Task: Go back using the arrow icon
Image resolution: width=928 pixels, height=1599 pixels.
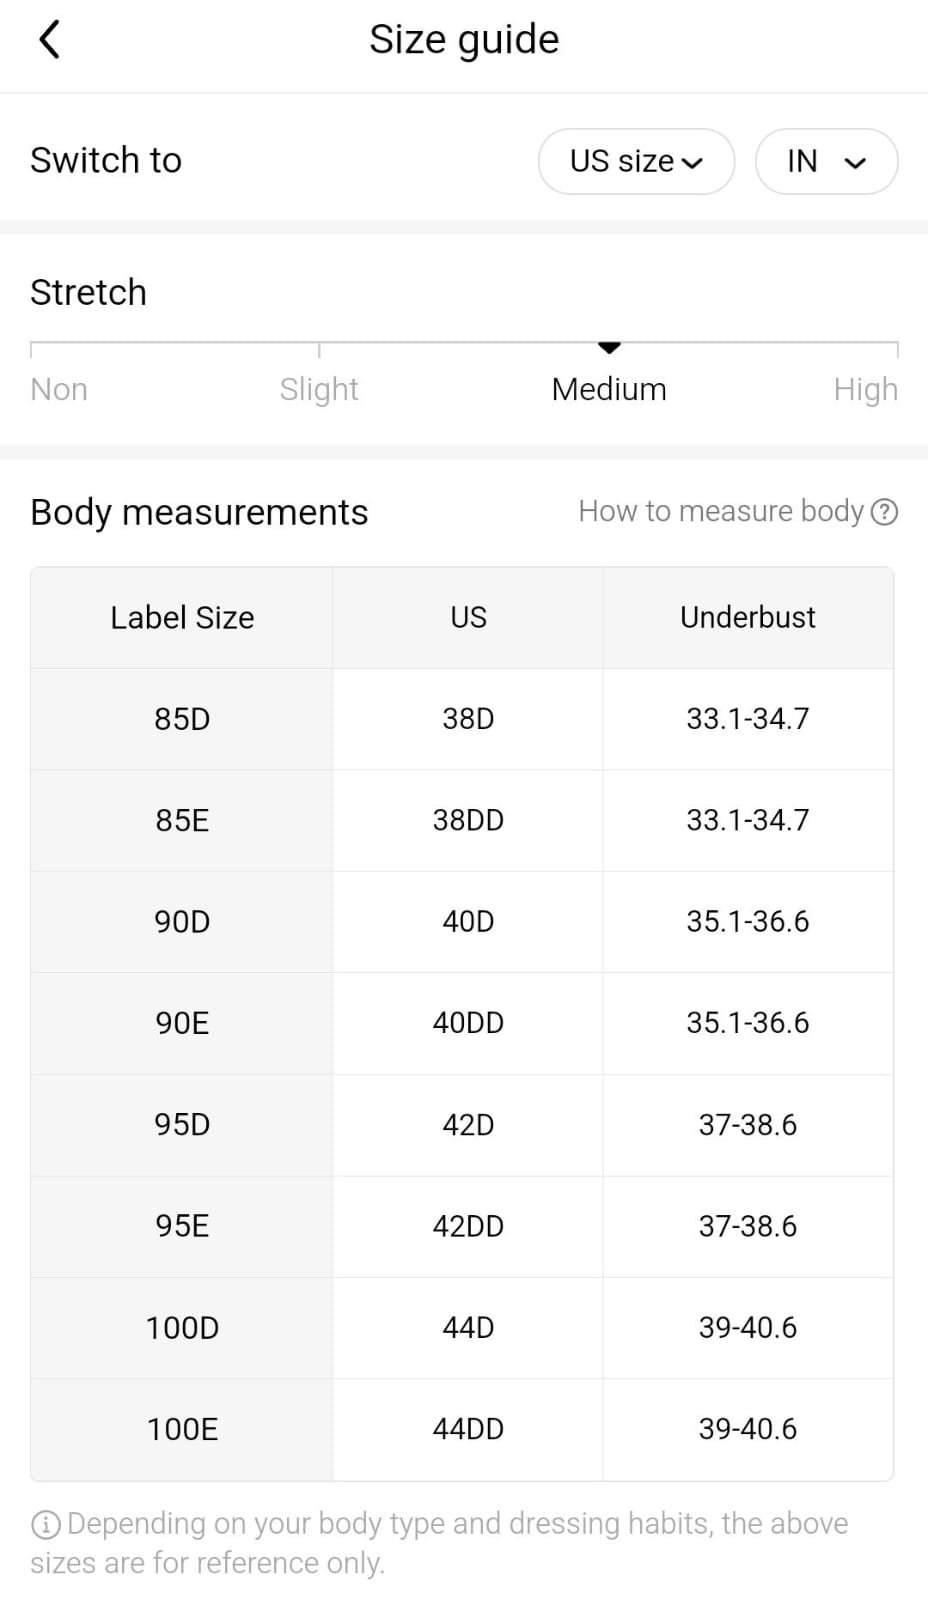Action: 49,41
